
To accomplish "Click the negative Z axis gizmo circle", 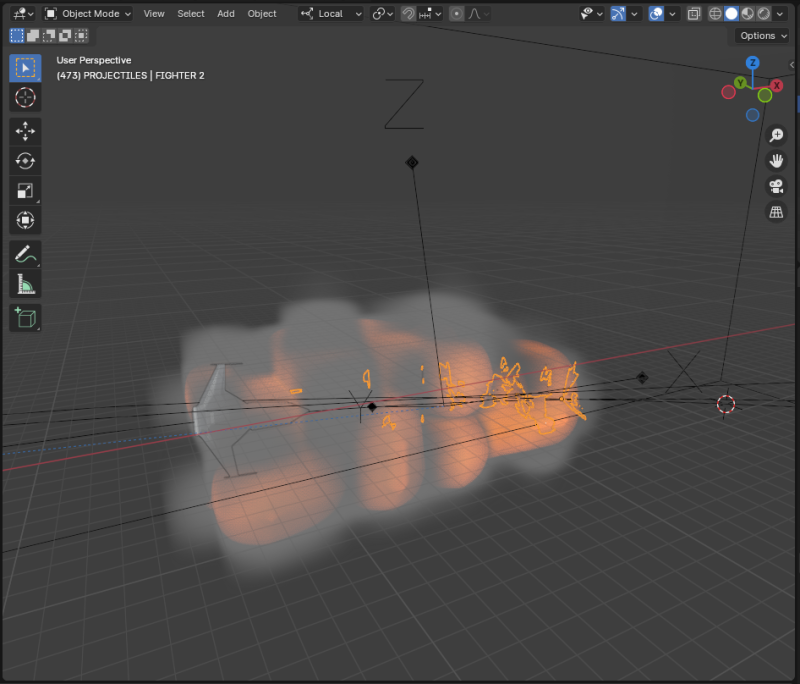I will 753,115.
